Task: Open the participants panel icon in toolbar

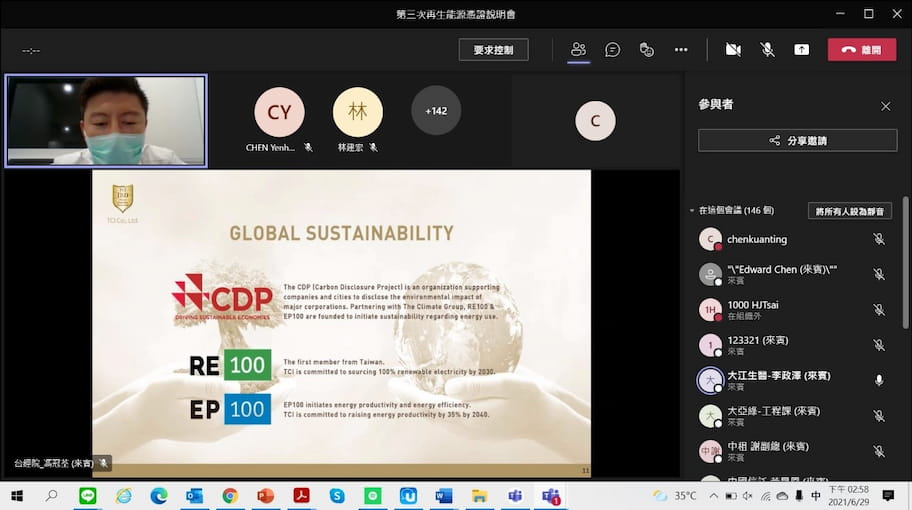Action: pyautogui.click(x=578, y=50)
